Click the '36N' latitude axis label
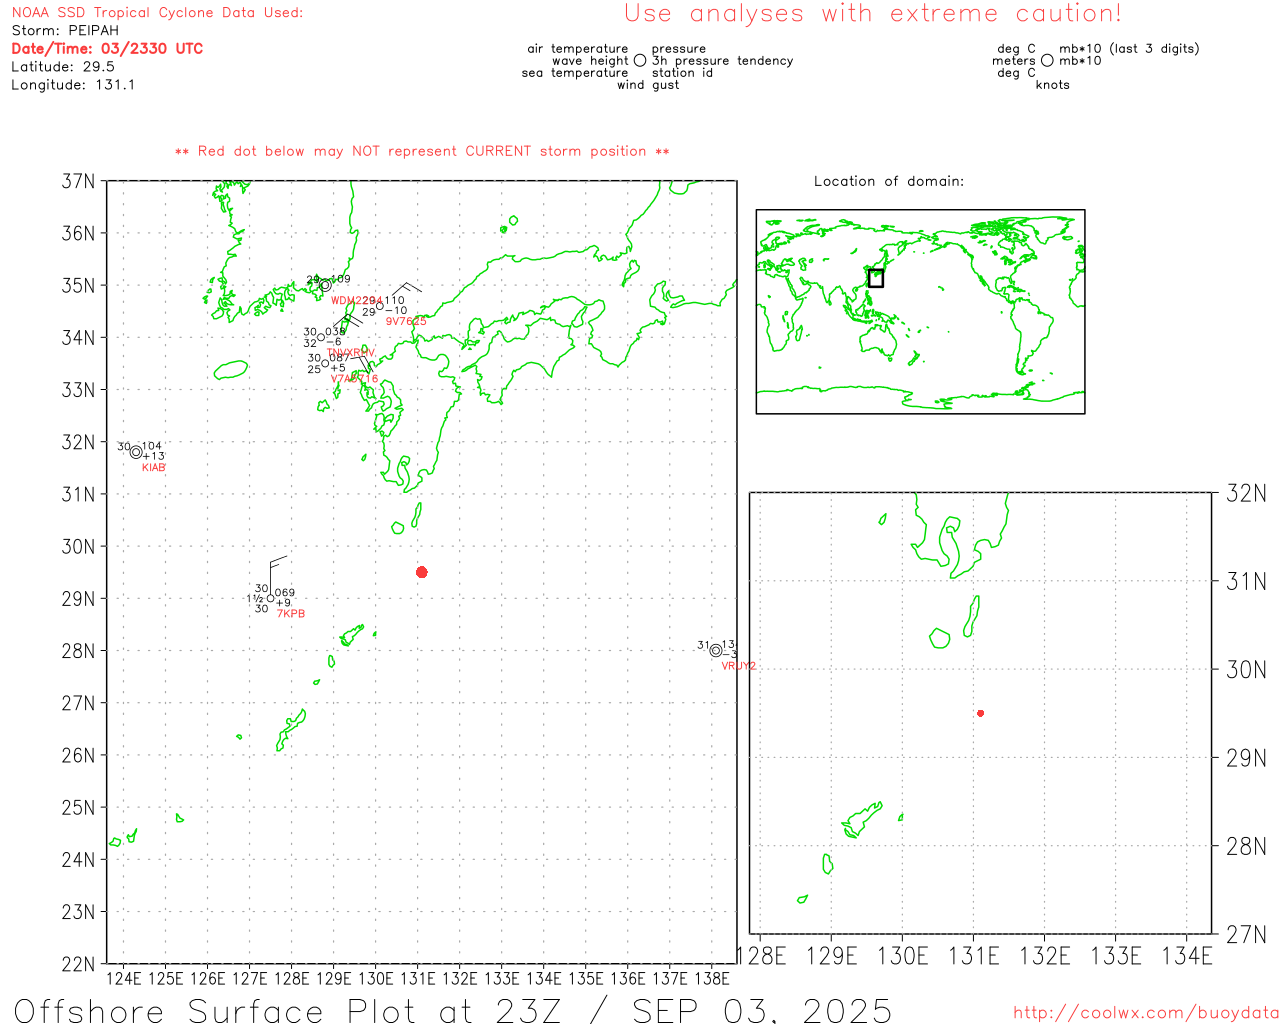1280x1024 pixels. (x=79, y=234)
